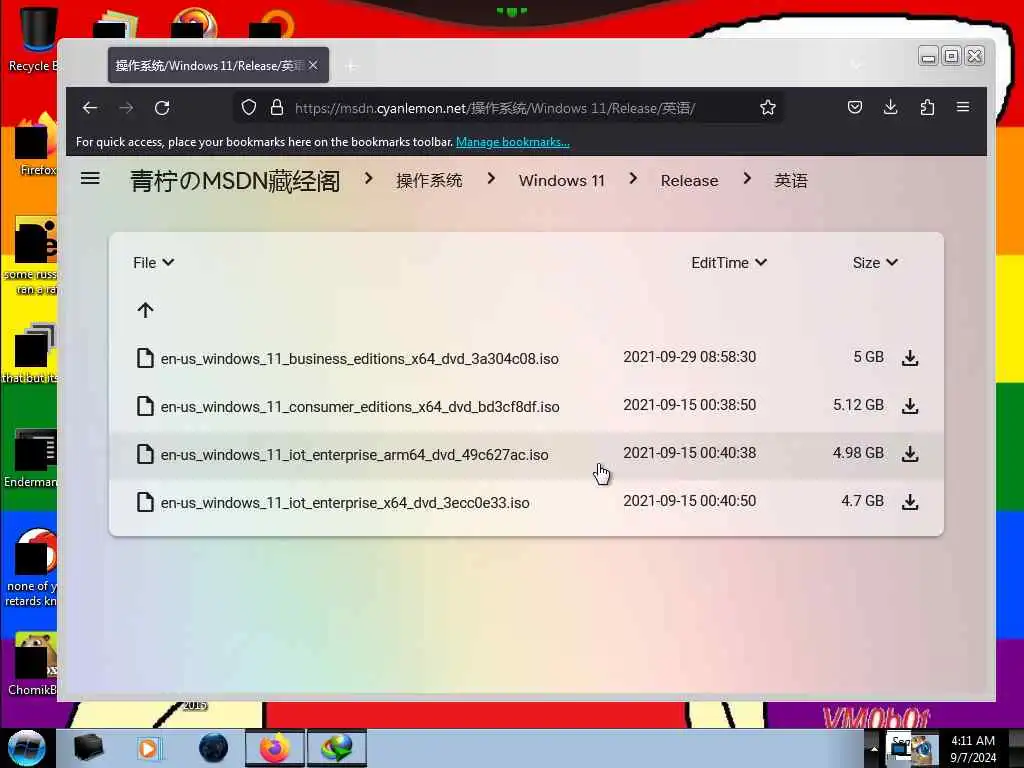Open the shield tracking protection icon
The height and width of the screenshot is (768, 1024).
248,108
